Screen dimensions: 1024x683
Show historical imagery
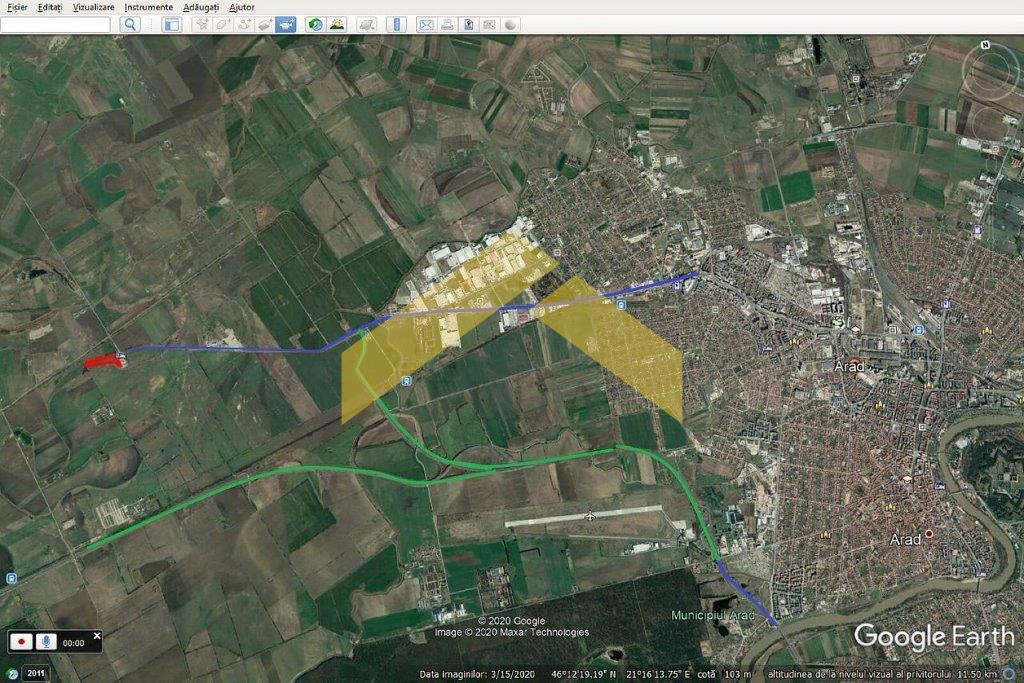315,24
